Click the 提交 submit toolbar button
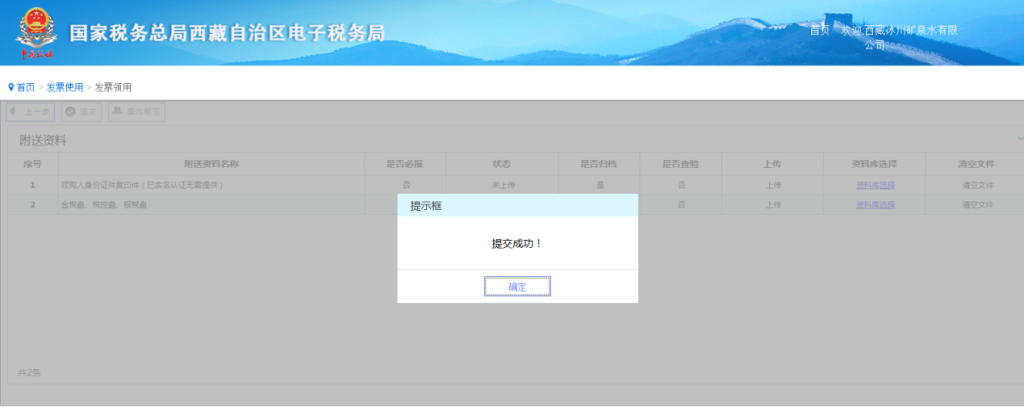1024x407 pixels. pyautogui.click(x=82, y=112)
